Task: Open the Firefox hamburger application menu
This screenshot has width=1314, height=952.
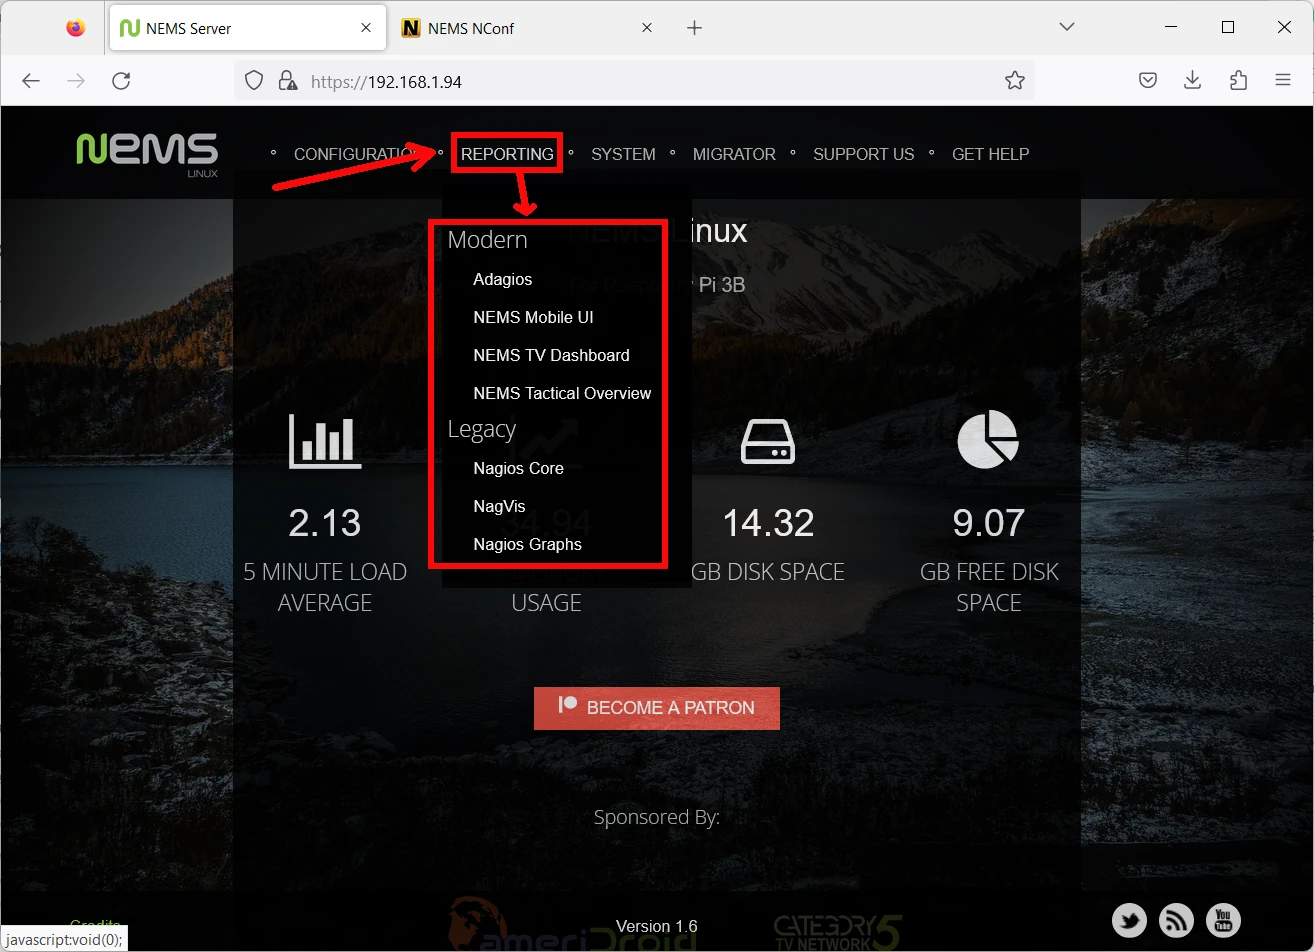Action: pos(1283,81)
